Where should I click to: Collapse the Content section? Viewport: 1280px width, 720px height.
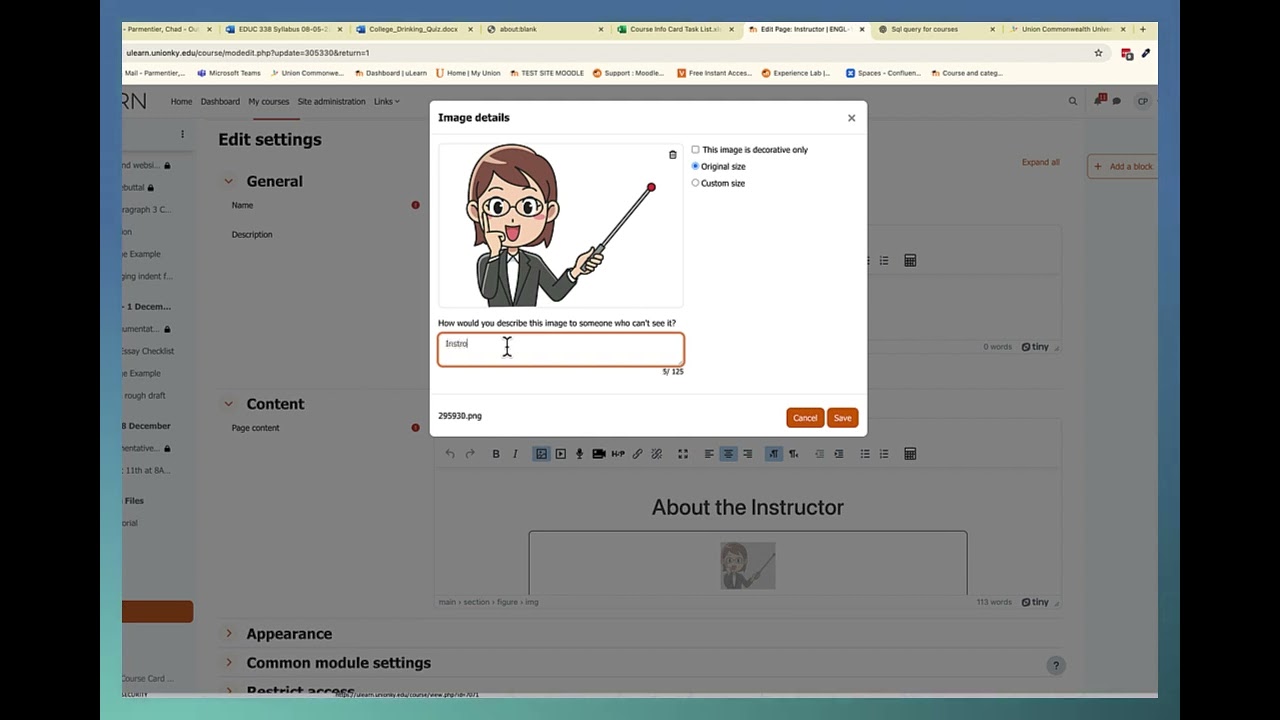[228, 404]
